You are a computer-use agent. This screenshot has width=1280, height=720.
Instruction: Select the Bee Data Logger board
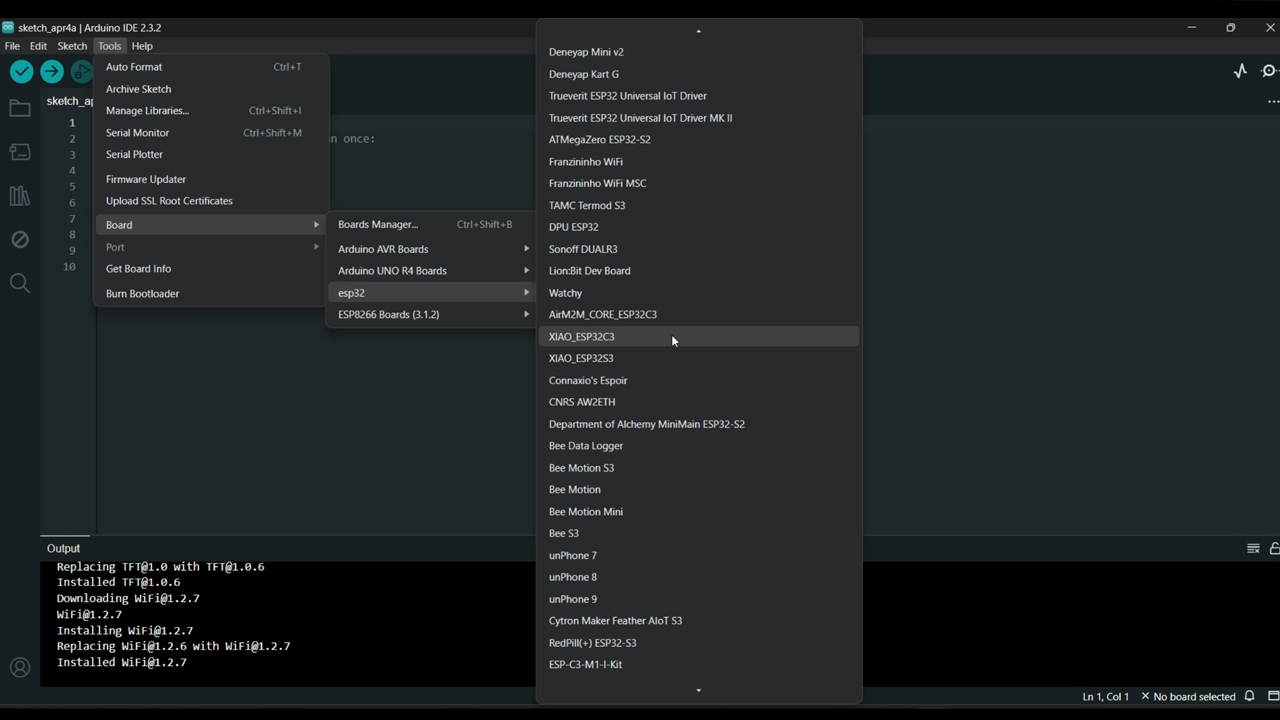tap(698, 446)
